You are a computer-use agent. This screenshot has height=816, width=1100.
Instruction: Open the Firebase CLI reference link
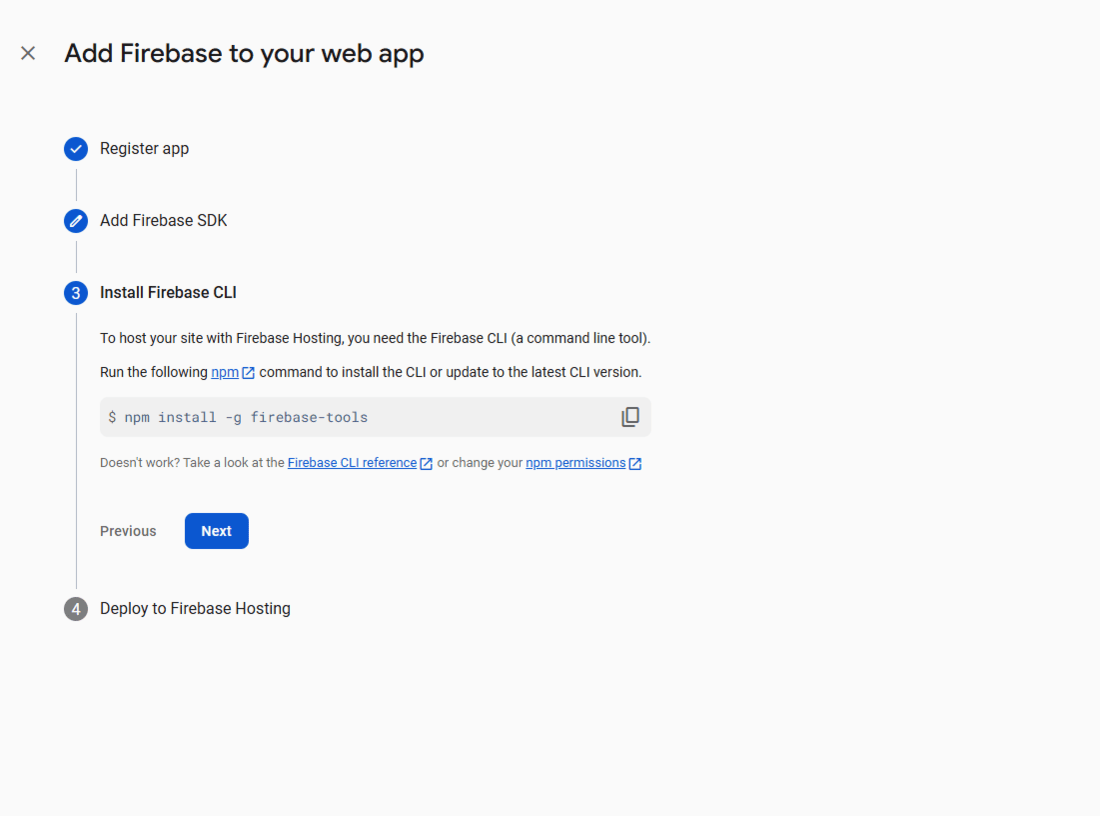click(352, 463)
